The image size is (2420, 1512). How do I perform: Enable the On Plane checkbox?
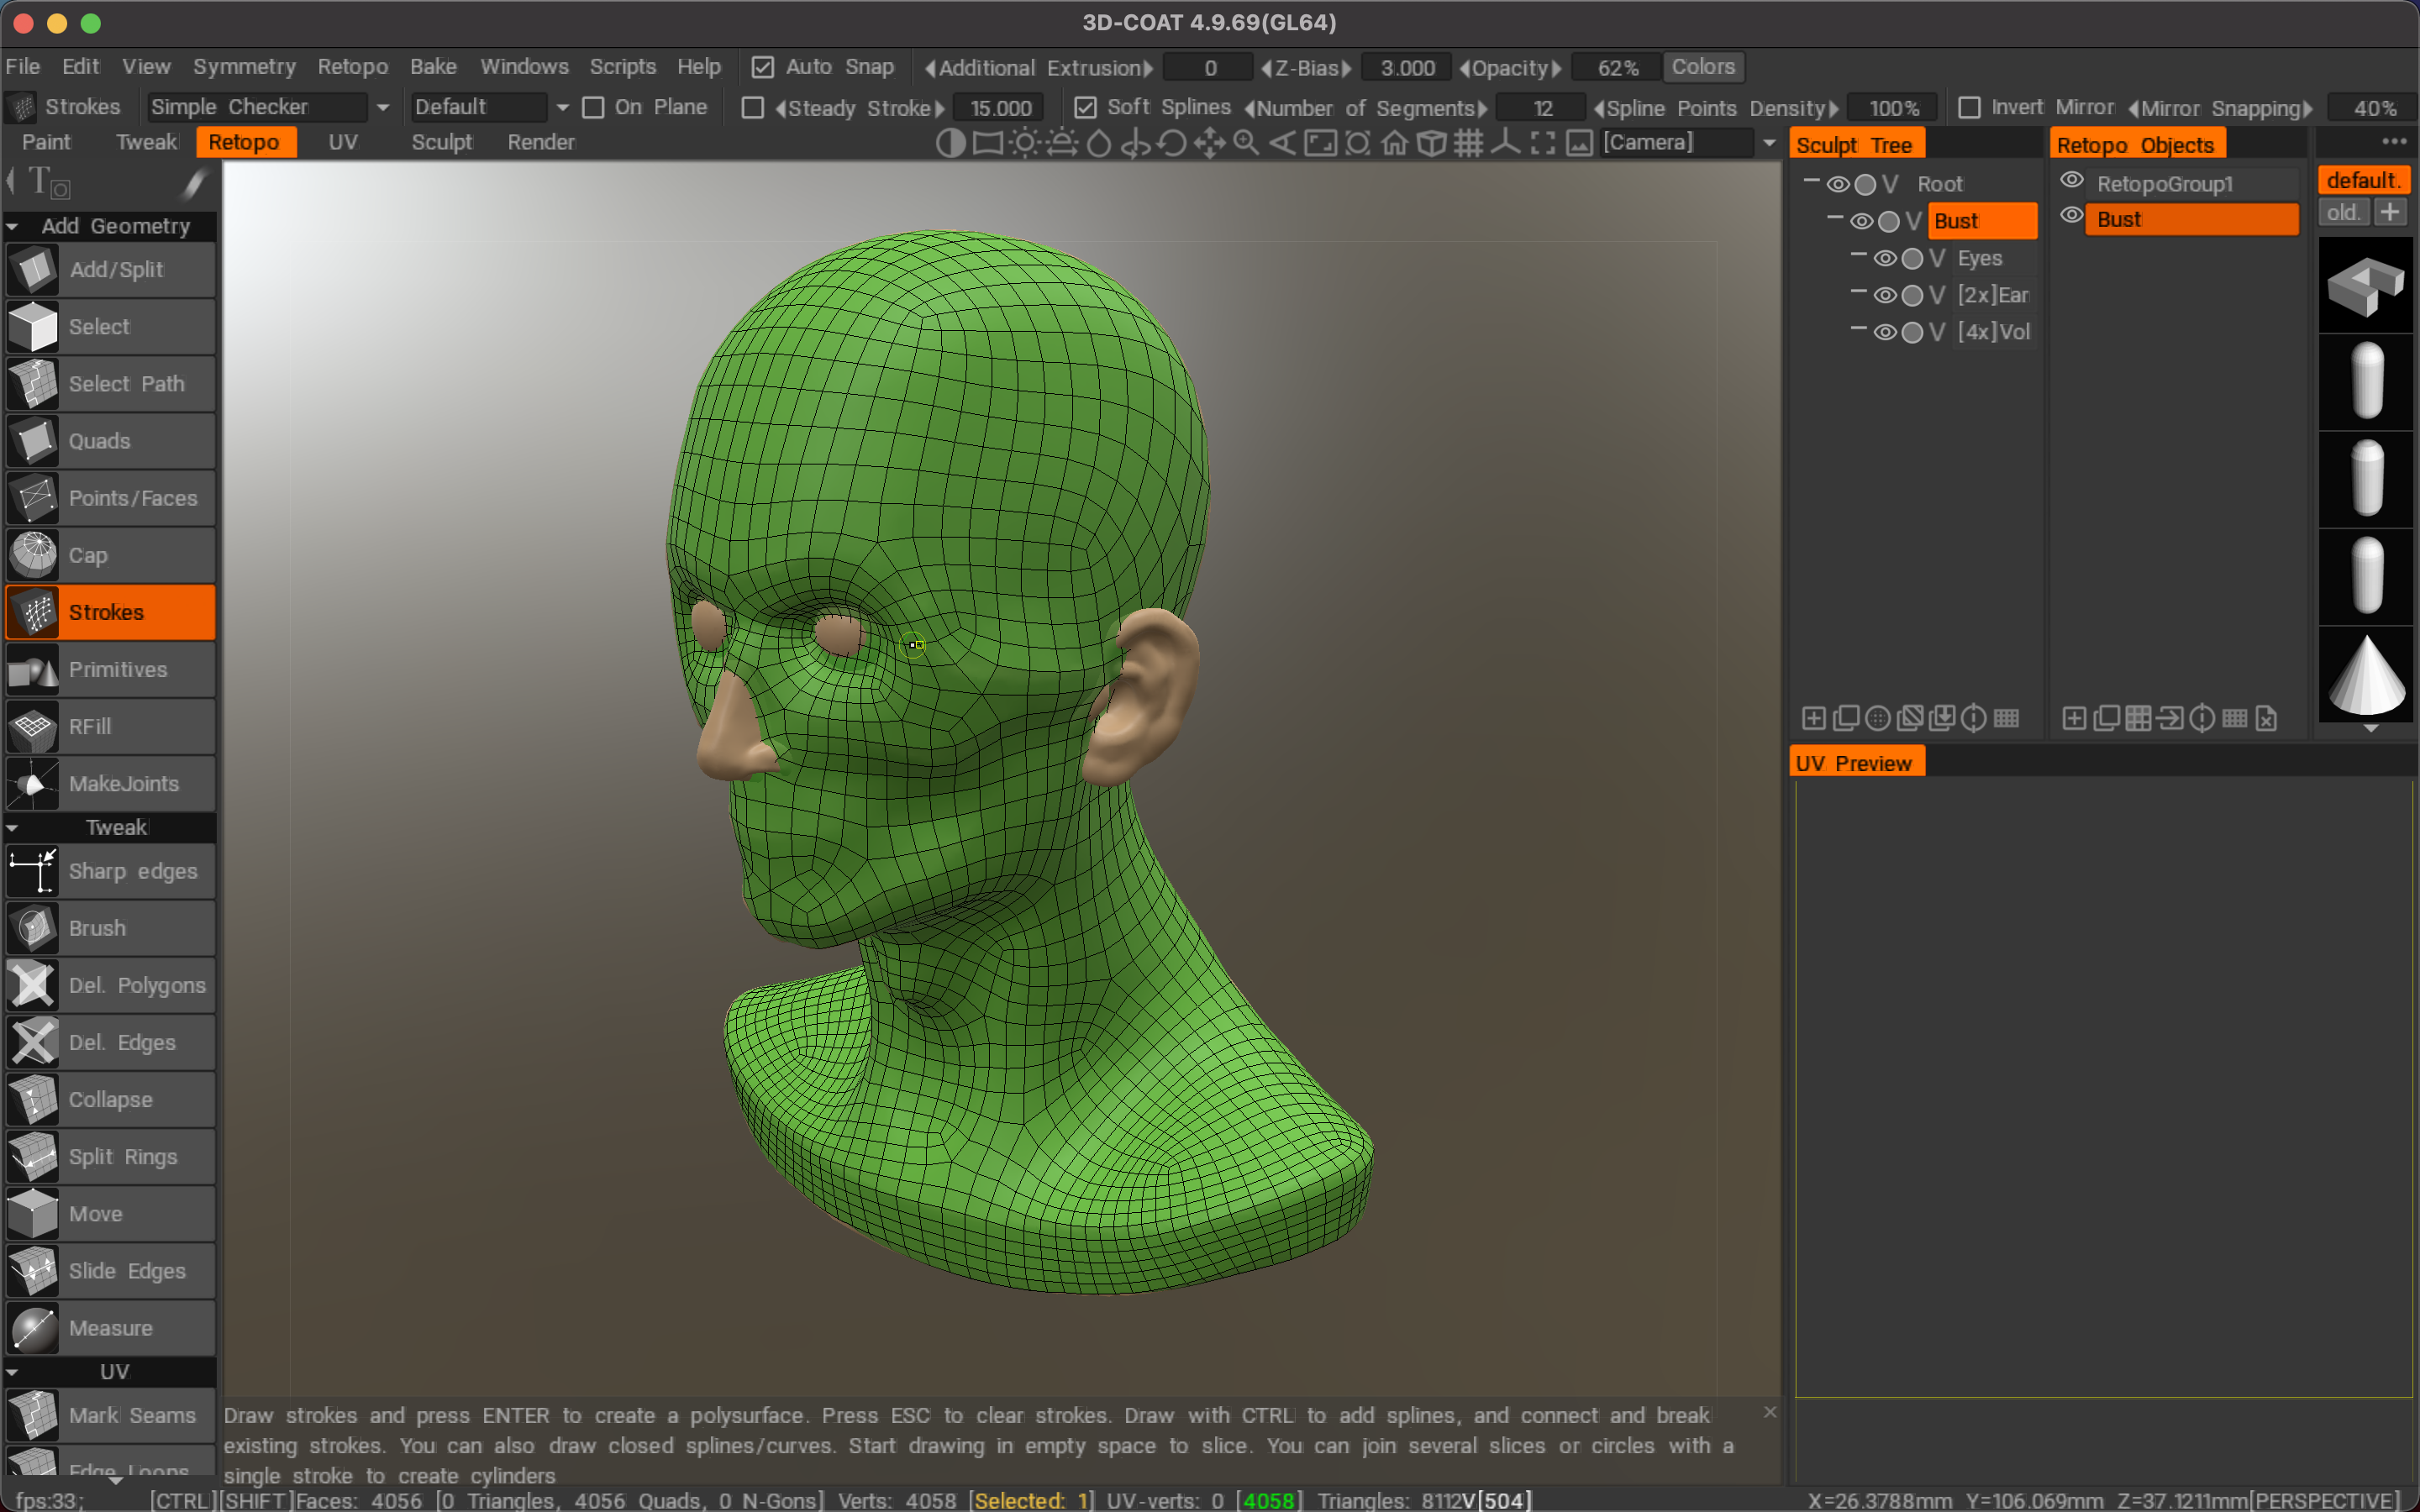(x=593, y=107)
